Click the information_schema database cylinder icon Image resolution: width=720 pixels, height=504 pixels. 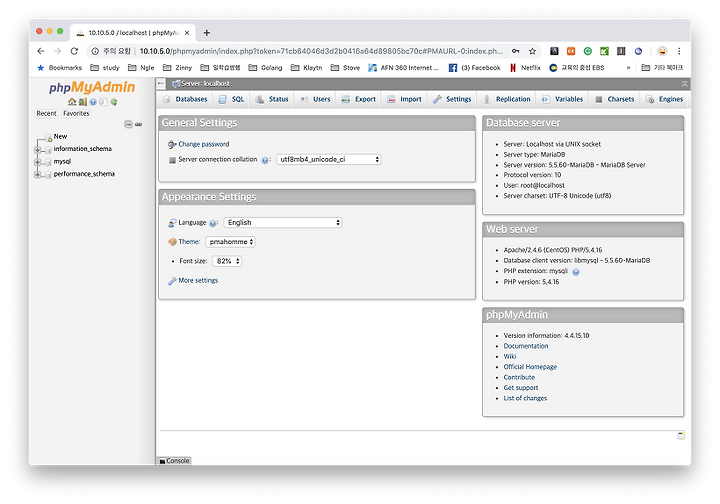pos(48,150)
